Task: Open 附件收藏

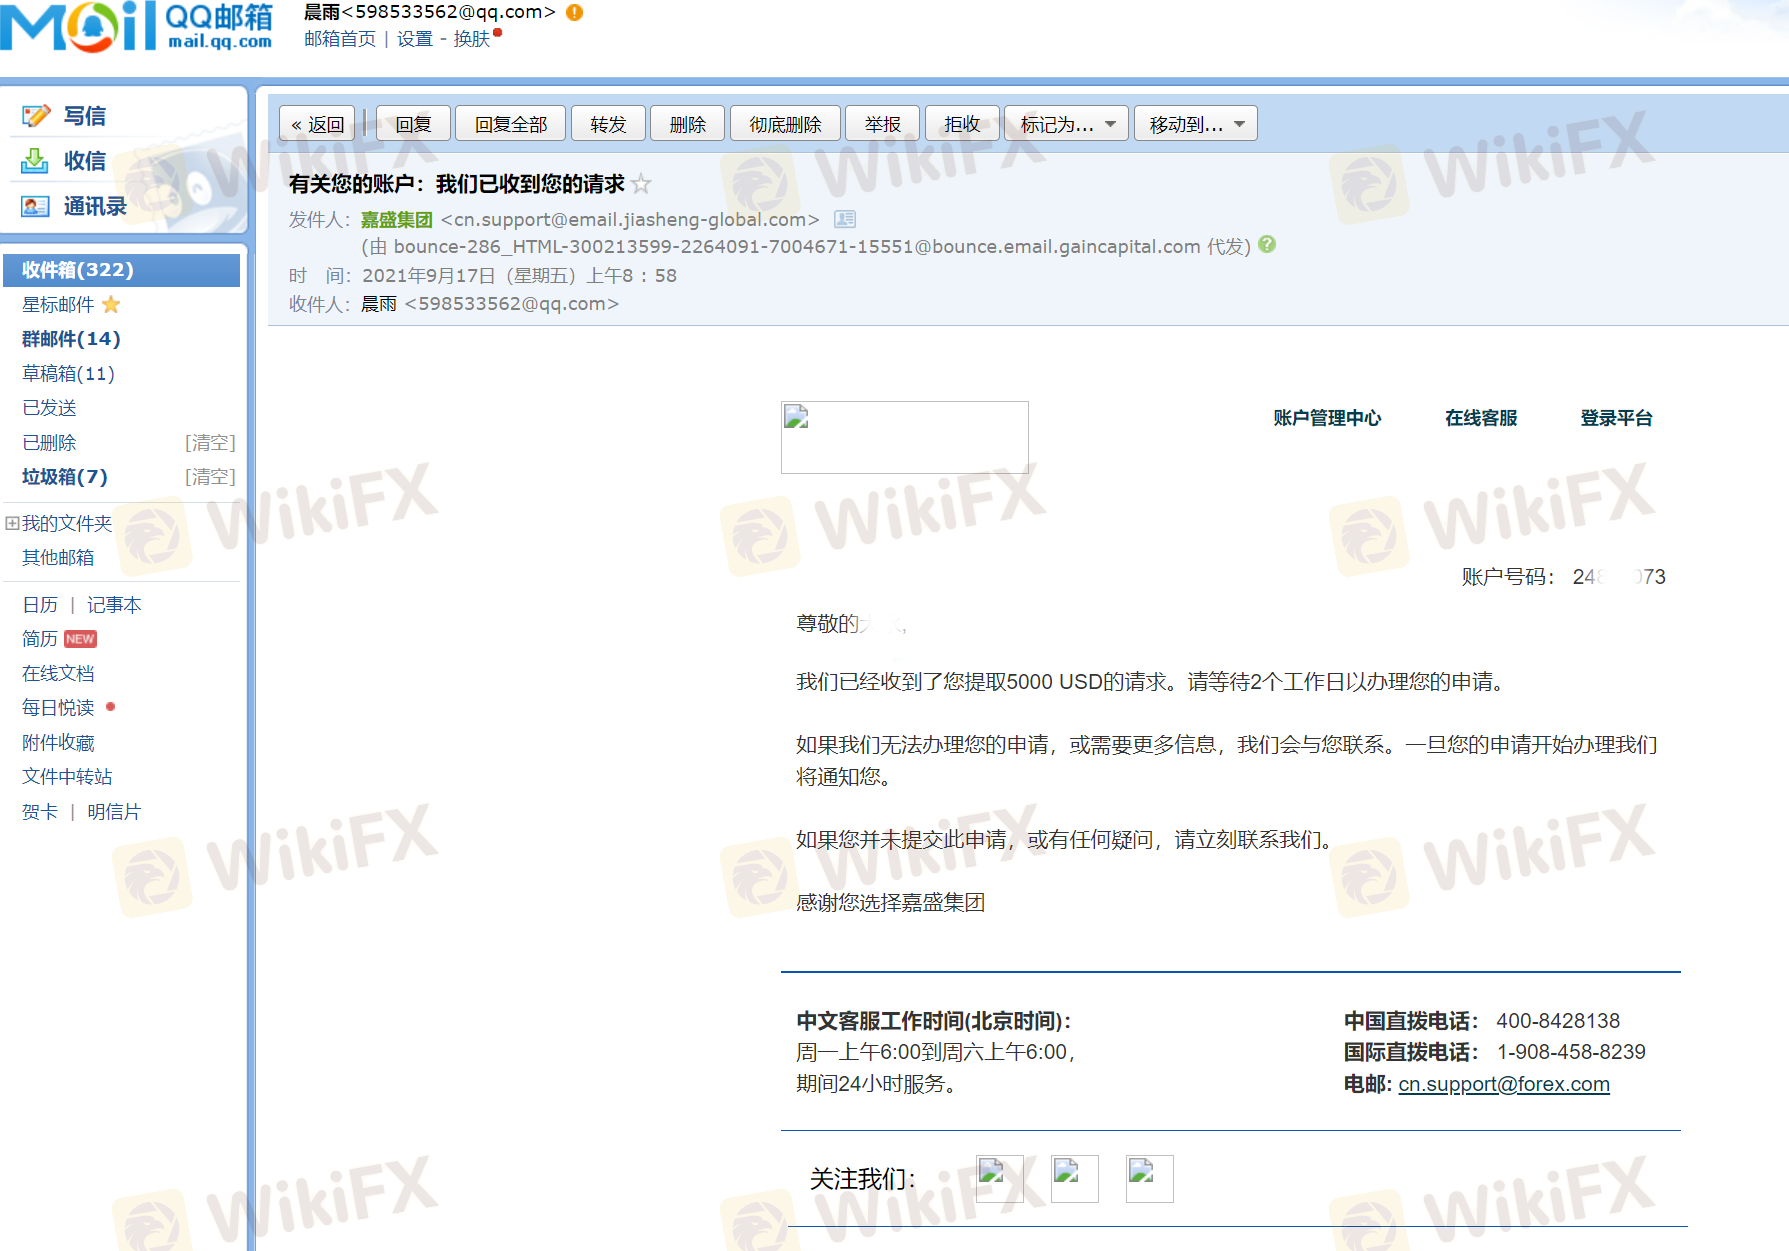Action: 58,742
